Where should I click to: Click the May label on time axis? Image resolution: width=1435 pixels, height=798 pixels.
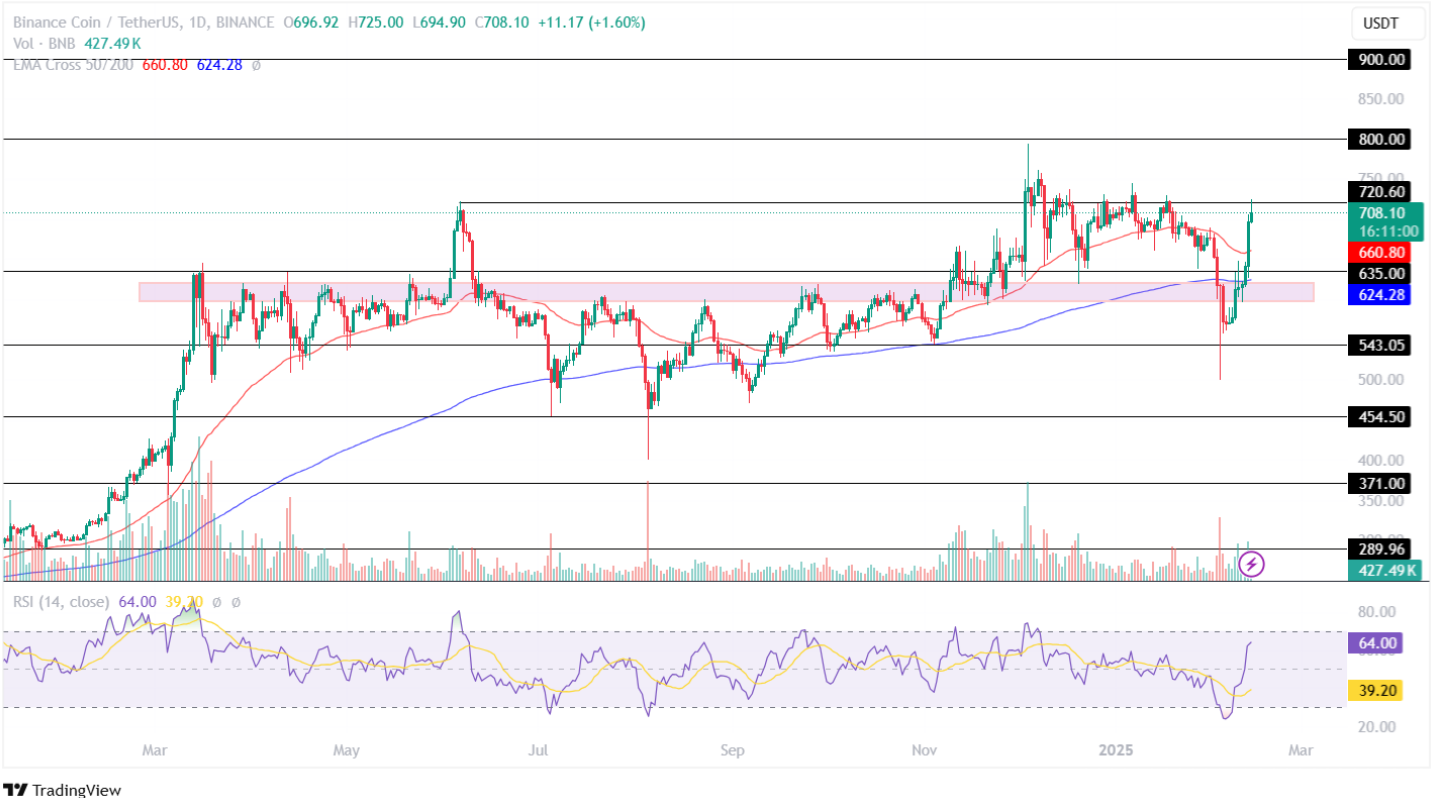point(345,749)
